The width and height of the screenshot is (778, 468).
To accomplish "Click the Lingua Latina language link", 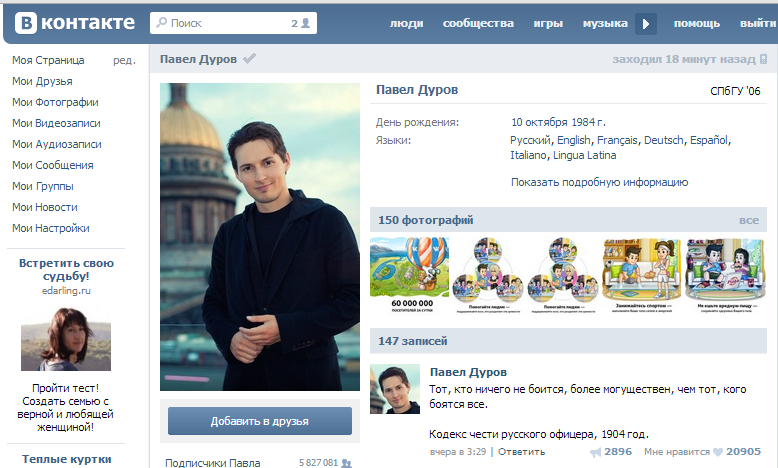I will 584,155.
